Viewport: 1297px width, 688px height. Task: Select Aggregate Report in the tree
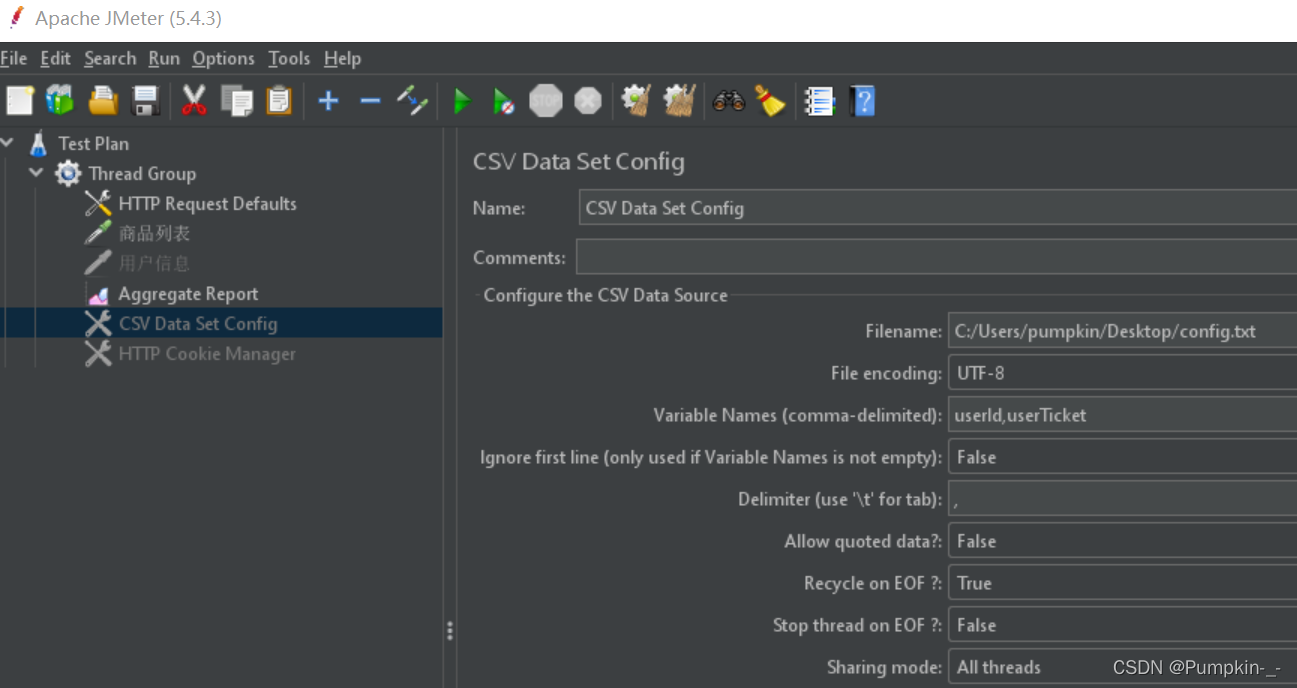[x=188, y=293]
